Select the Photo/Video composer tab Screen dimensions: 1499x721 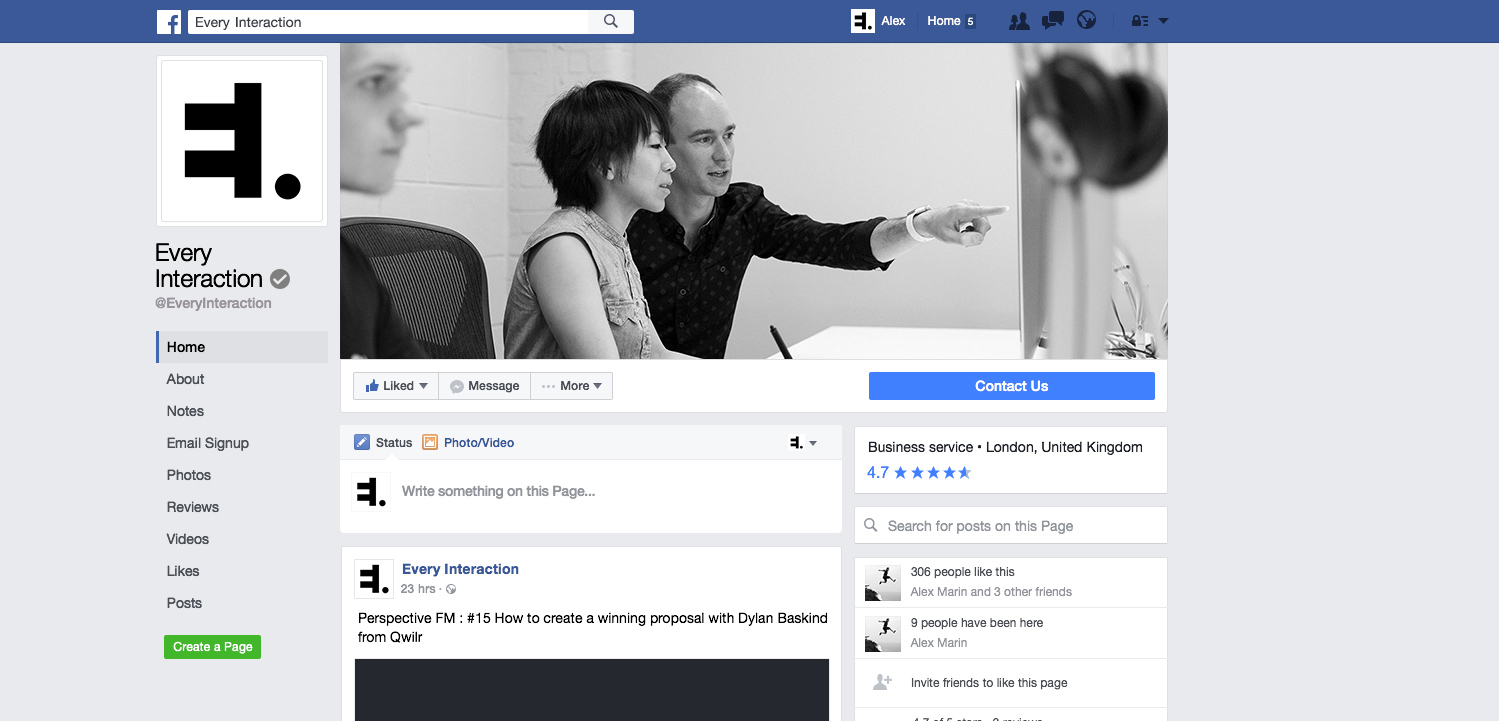[x=468, y=442]
